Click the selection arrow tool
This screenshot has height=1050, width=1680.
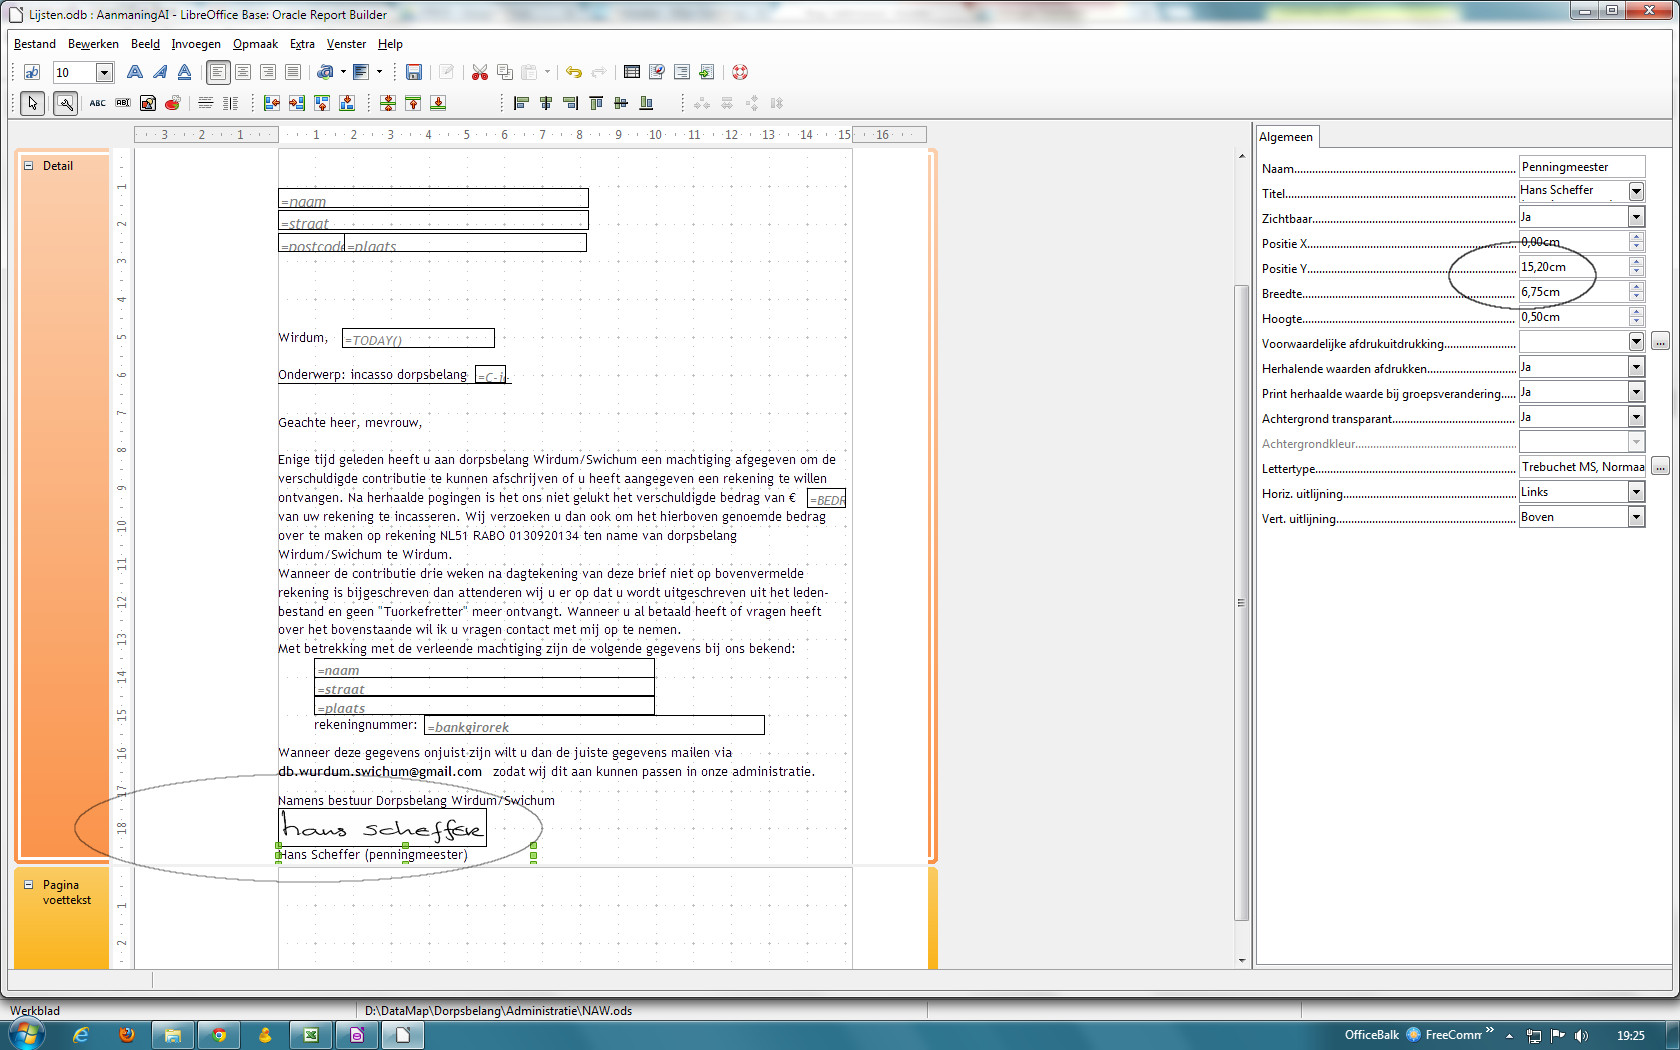[x=32, y=103]
